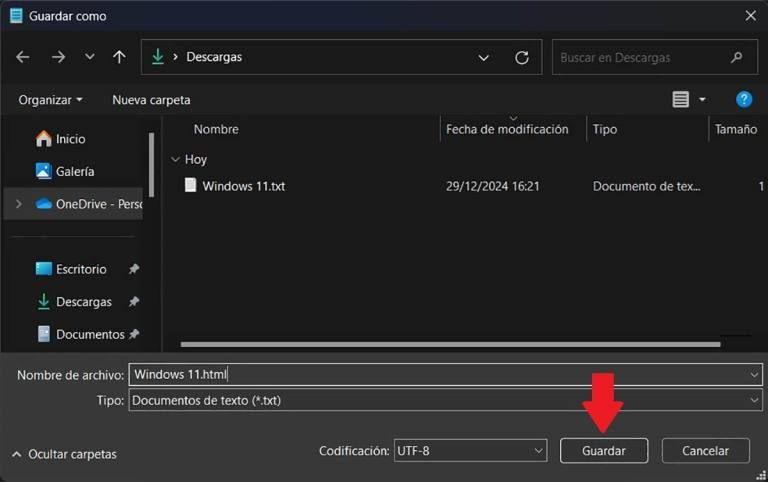The height and width of the screenshot is (482, 768).
Task: Open the file name suggestions dropdown arrow
Action: click(x=754, y=375)
